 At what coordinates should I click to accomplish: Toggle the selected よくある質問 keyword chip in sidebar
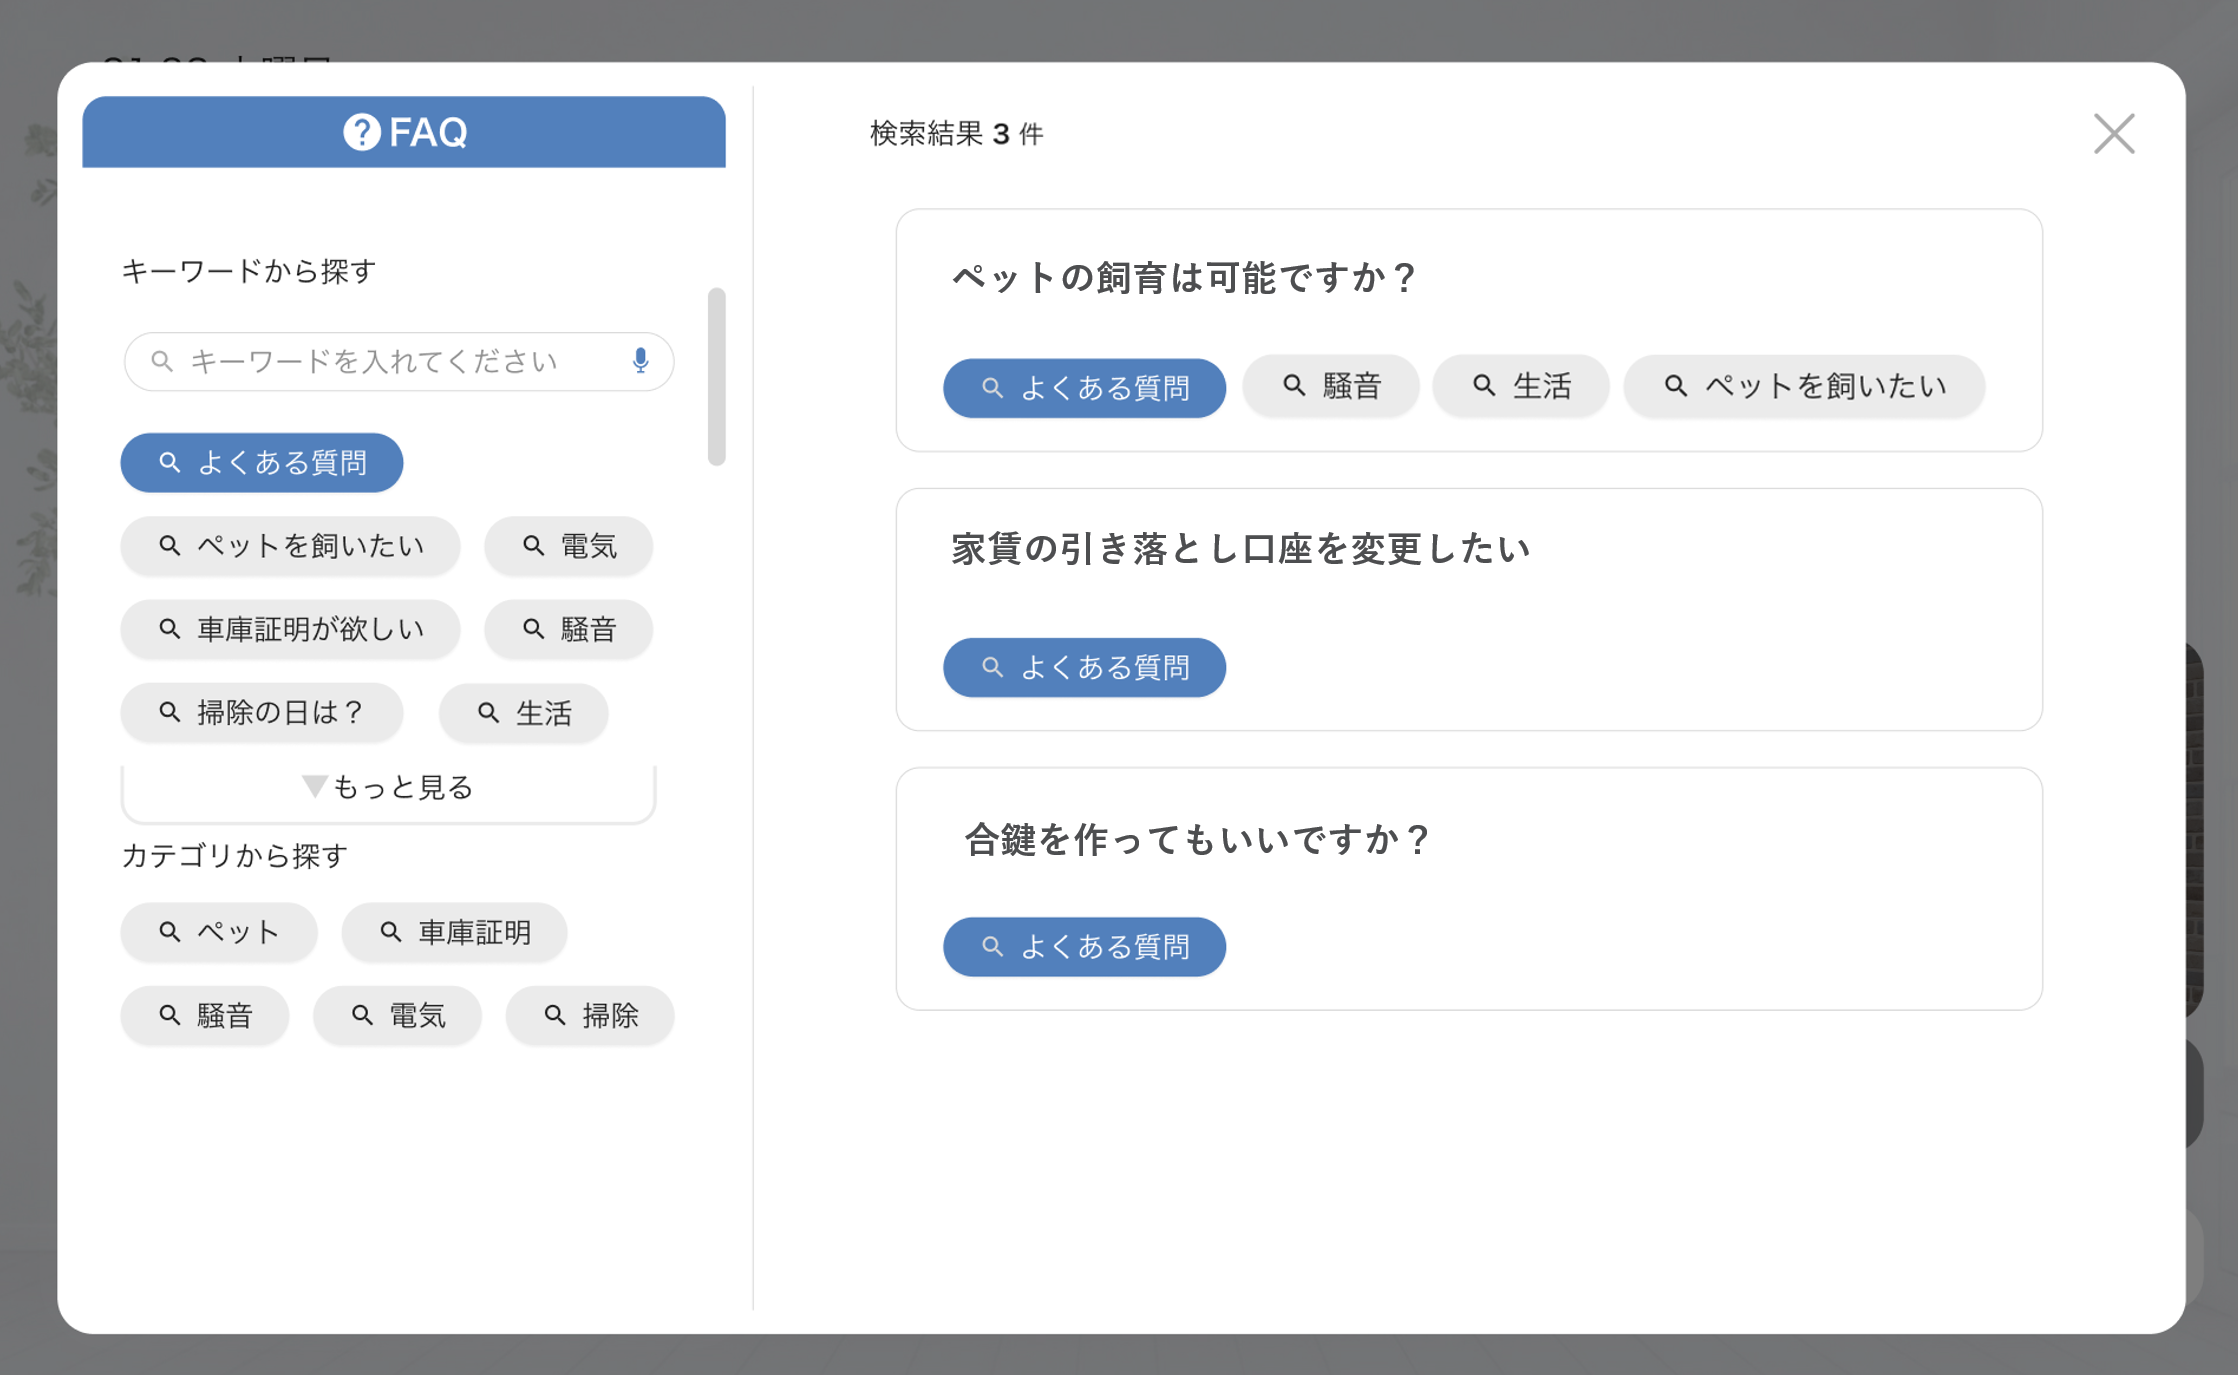(x=262, y=463)
